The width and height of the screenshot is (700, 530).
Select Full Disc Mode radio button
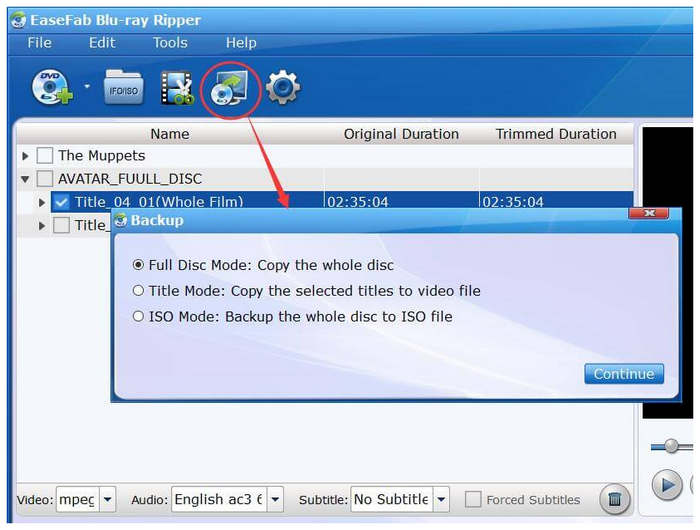138,265
